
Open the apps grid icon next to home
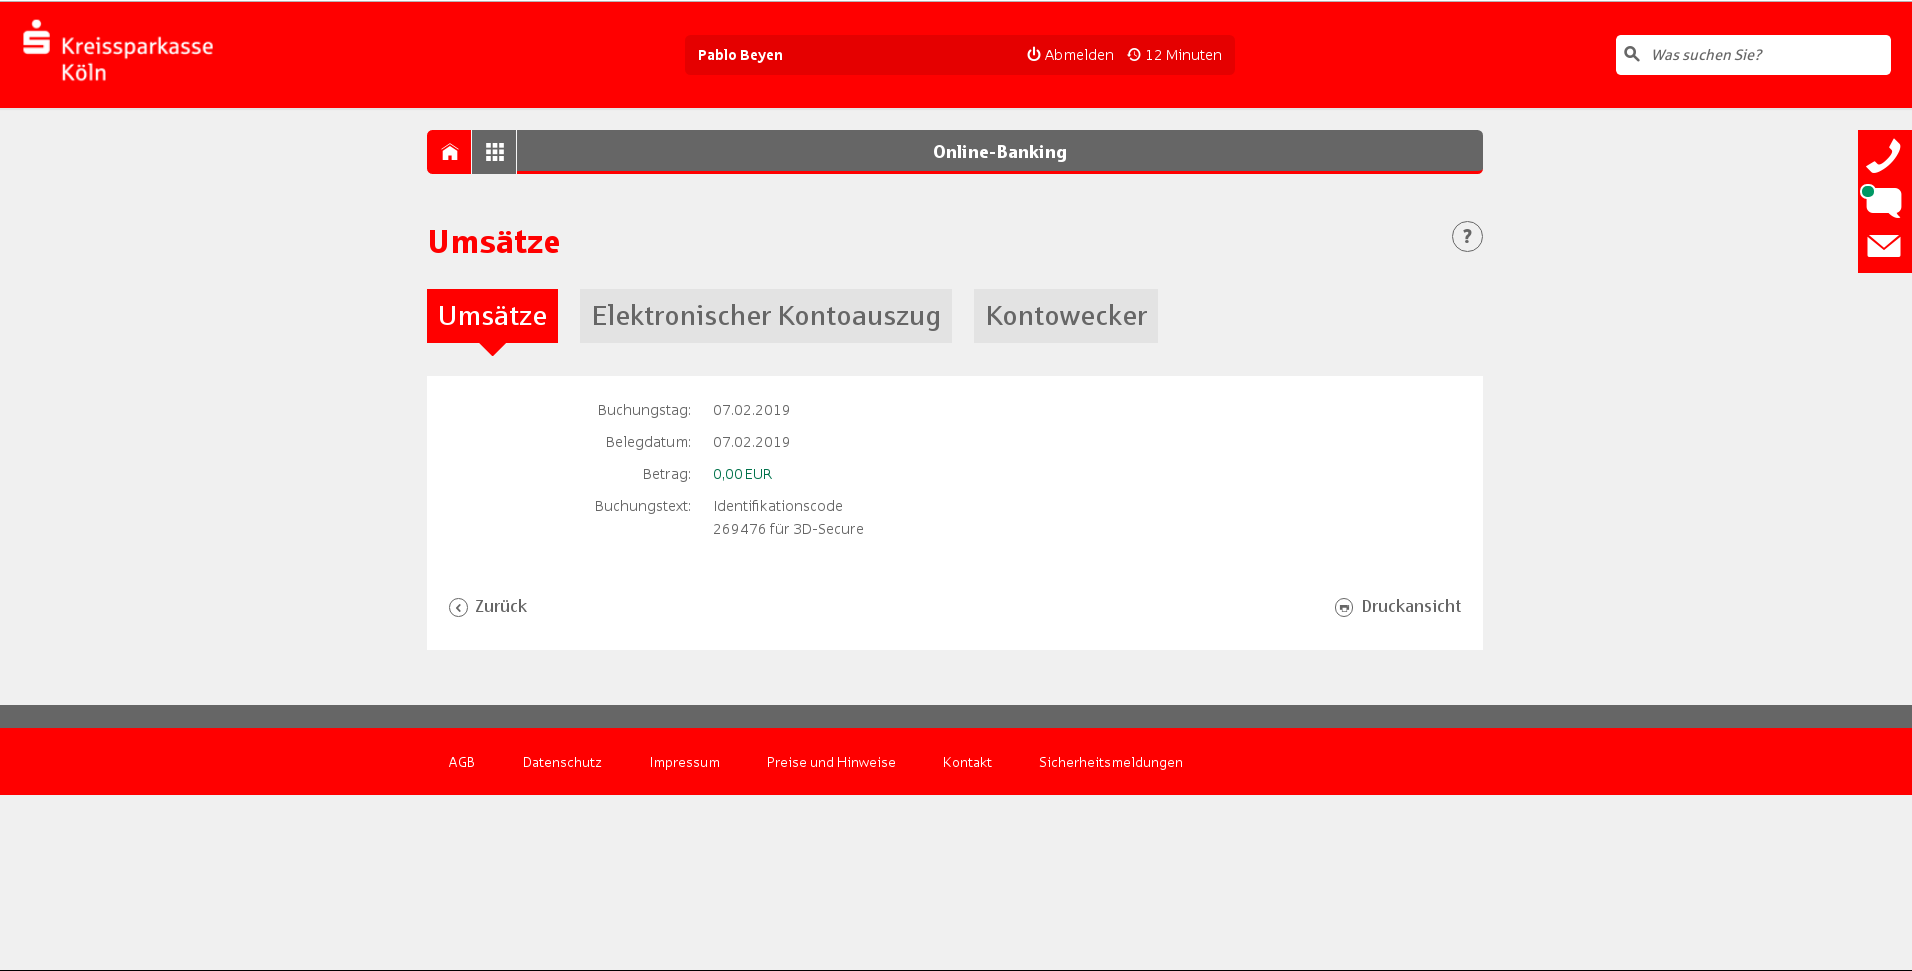(493, 151)
